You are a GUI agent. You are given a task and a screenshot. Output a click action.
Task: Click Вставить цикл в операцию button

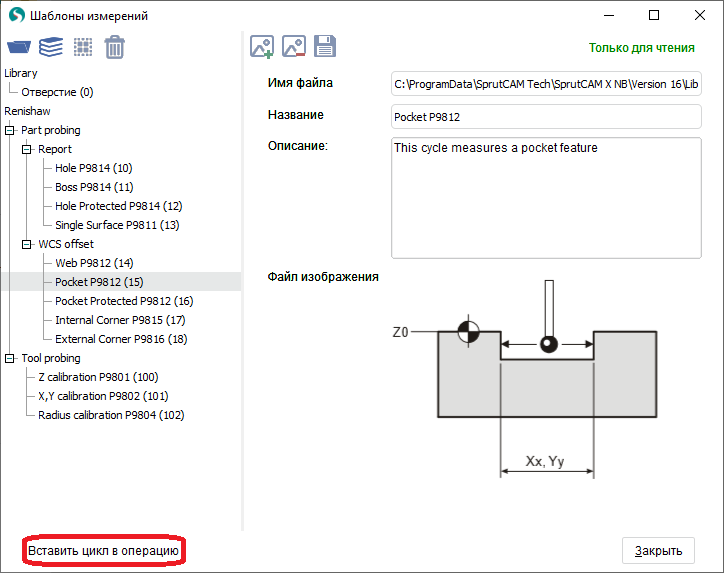click(103, 550)
